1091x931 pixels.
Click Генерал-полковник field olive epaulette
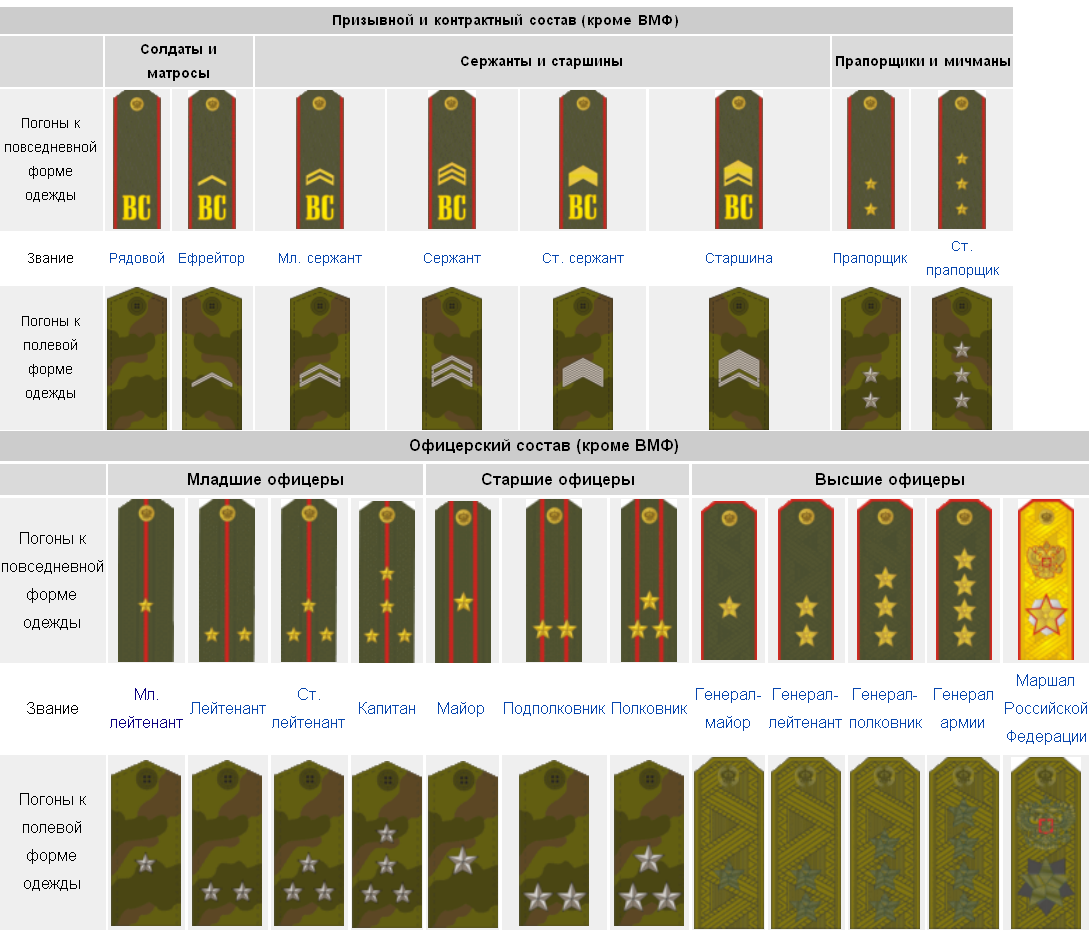click(884, 843)
